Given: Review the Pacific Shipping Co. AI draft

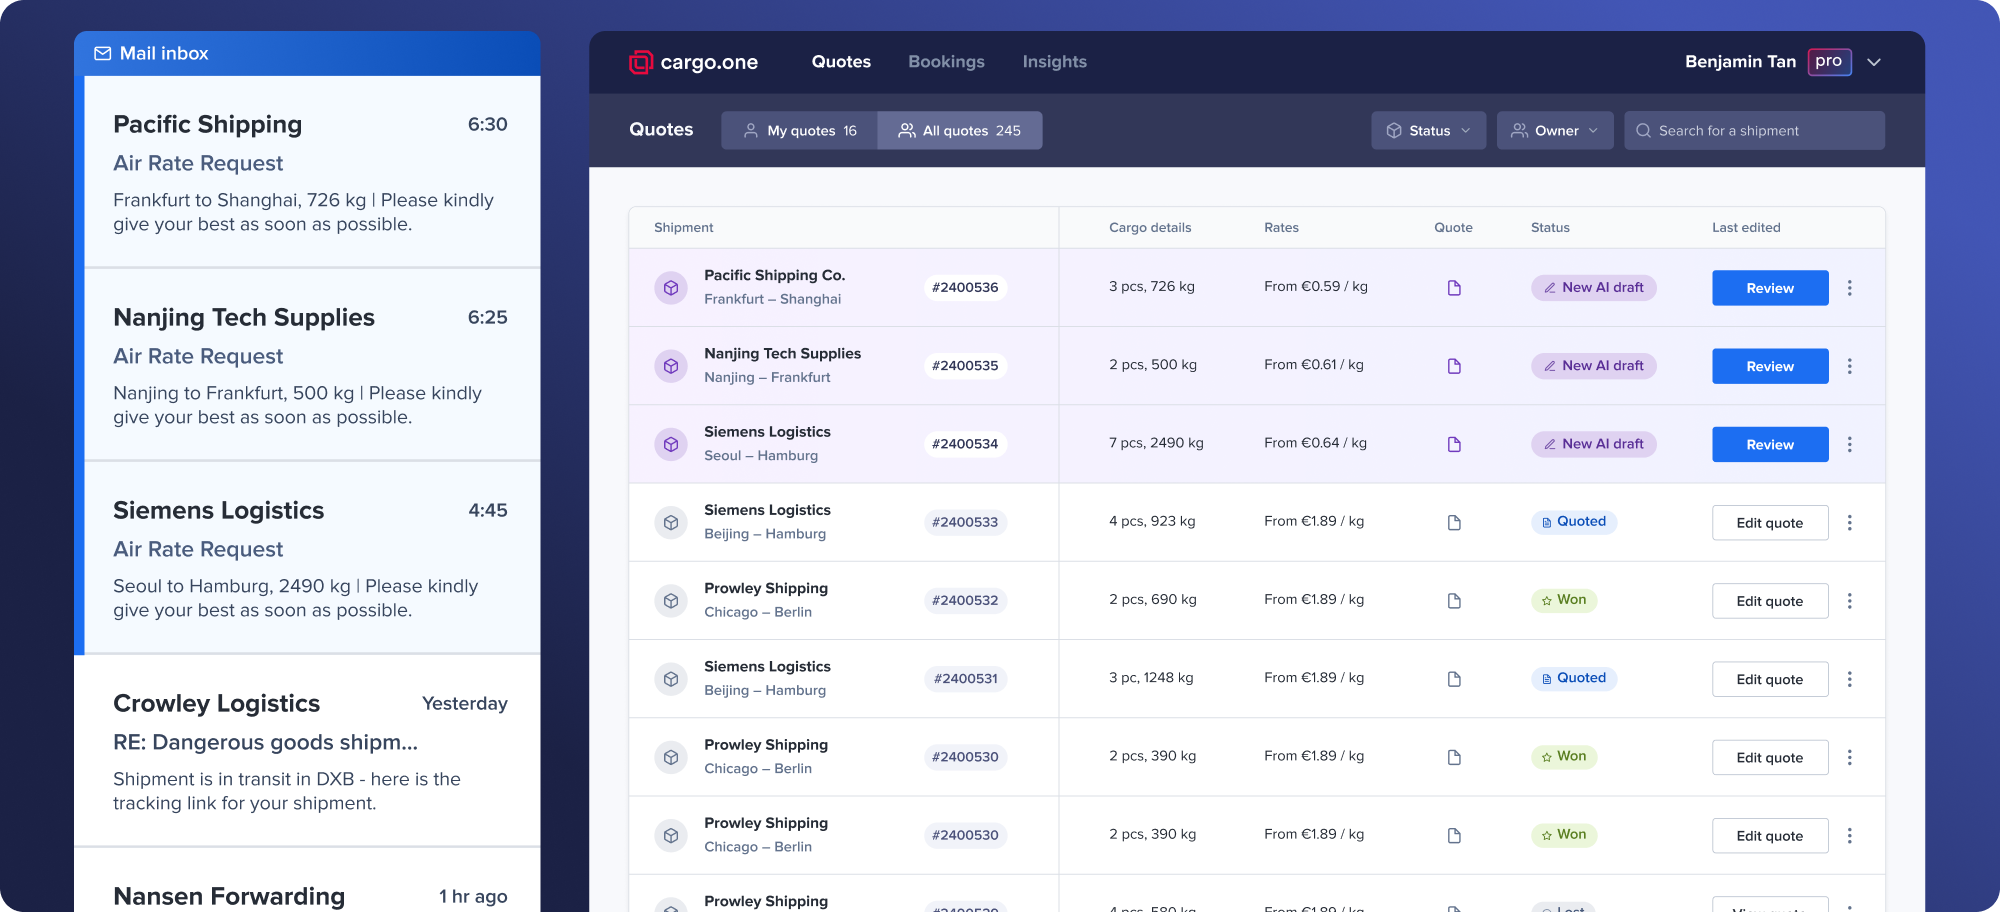Looking at the screenshot, I should 1770,288.
